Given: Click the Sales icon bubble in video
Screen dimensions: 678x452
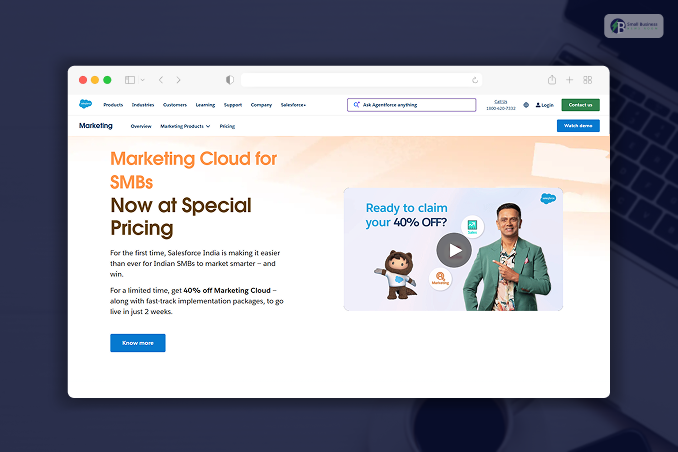Looking at the screenshot, I should 472,227.
